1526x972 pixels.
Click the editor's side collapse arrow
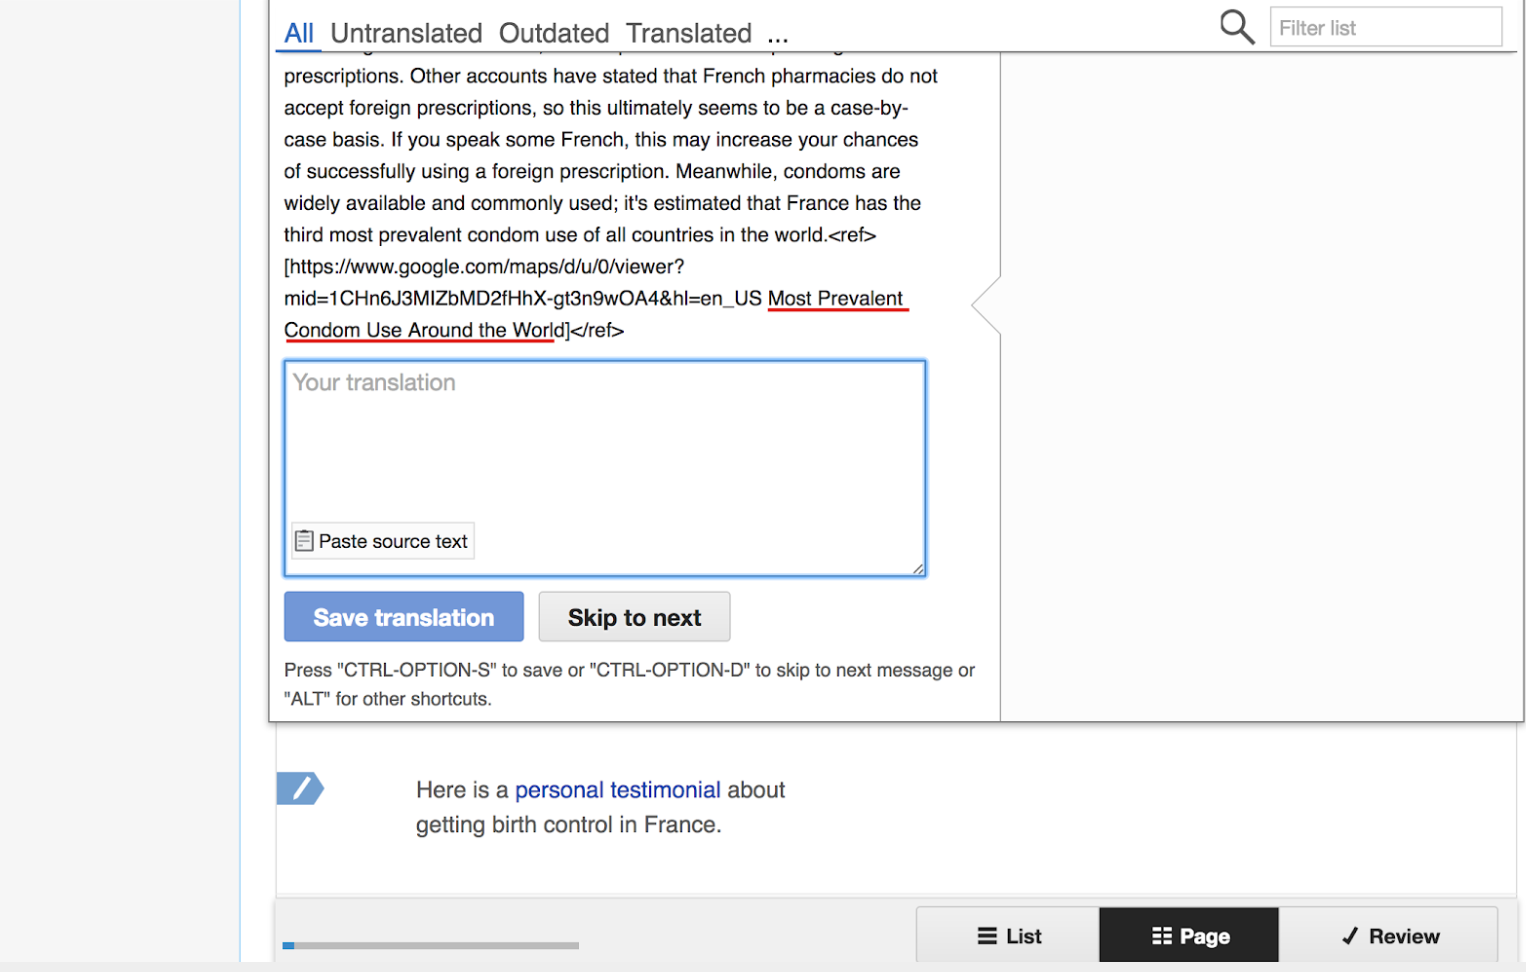click(987, 305)
